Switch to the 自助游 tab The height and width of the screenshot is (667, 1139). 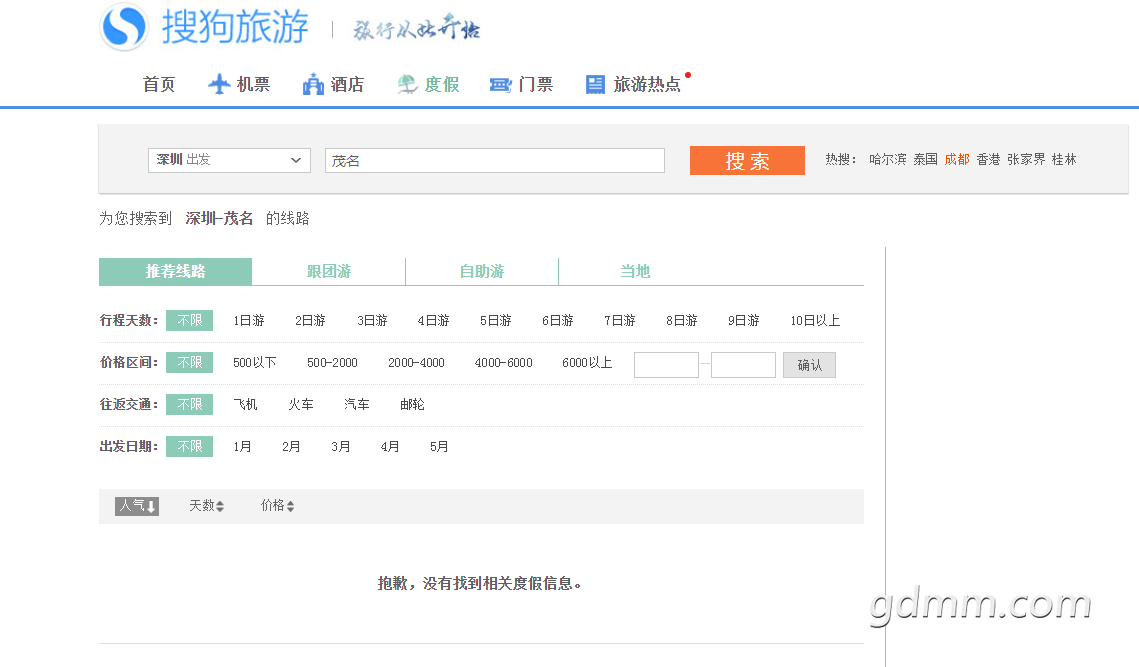click(482, 272)
